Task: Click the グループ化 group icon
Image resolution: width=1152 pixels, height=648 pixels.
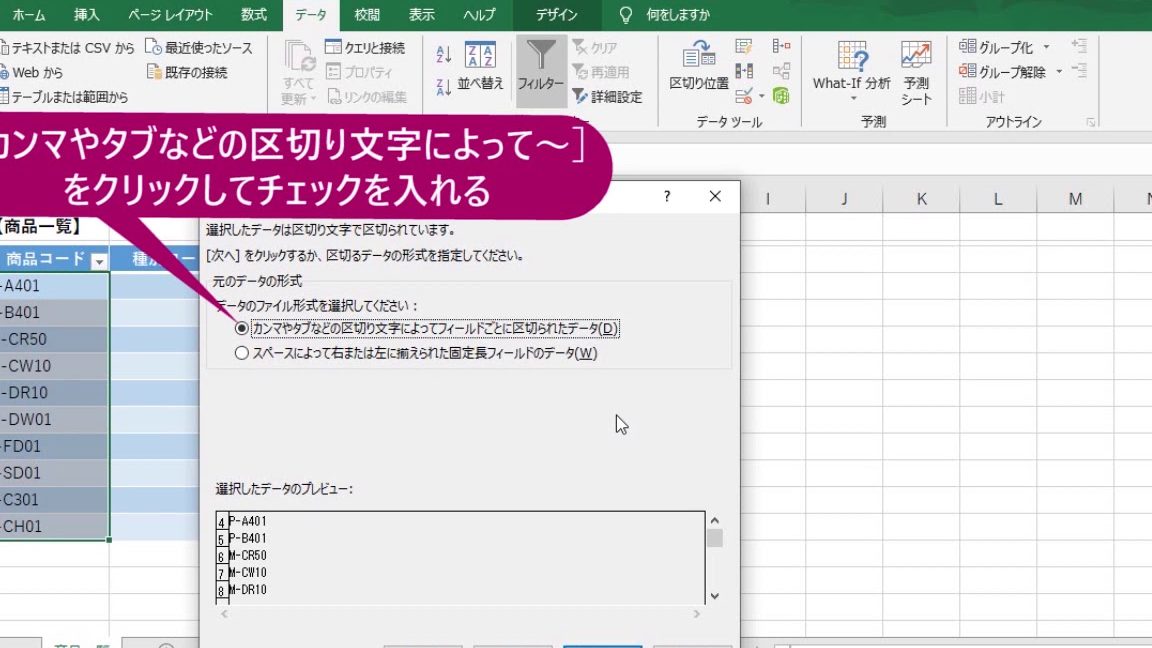Action: coord(968,46)
